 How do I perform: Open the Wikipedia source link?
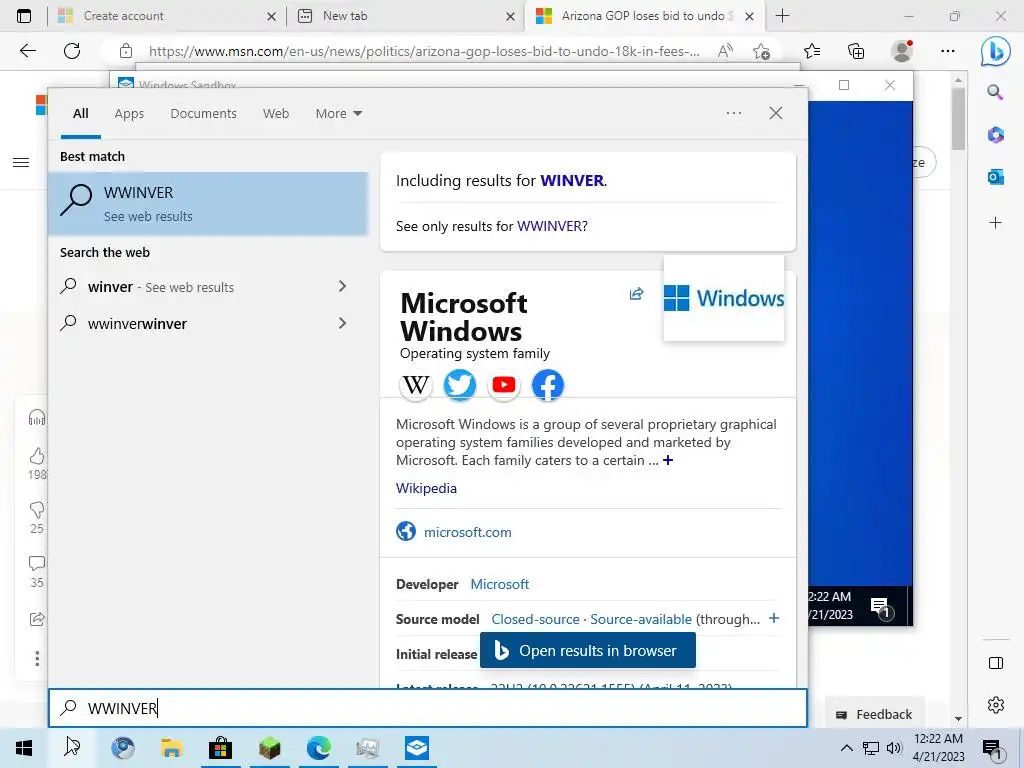426,488
